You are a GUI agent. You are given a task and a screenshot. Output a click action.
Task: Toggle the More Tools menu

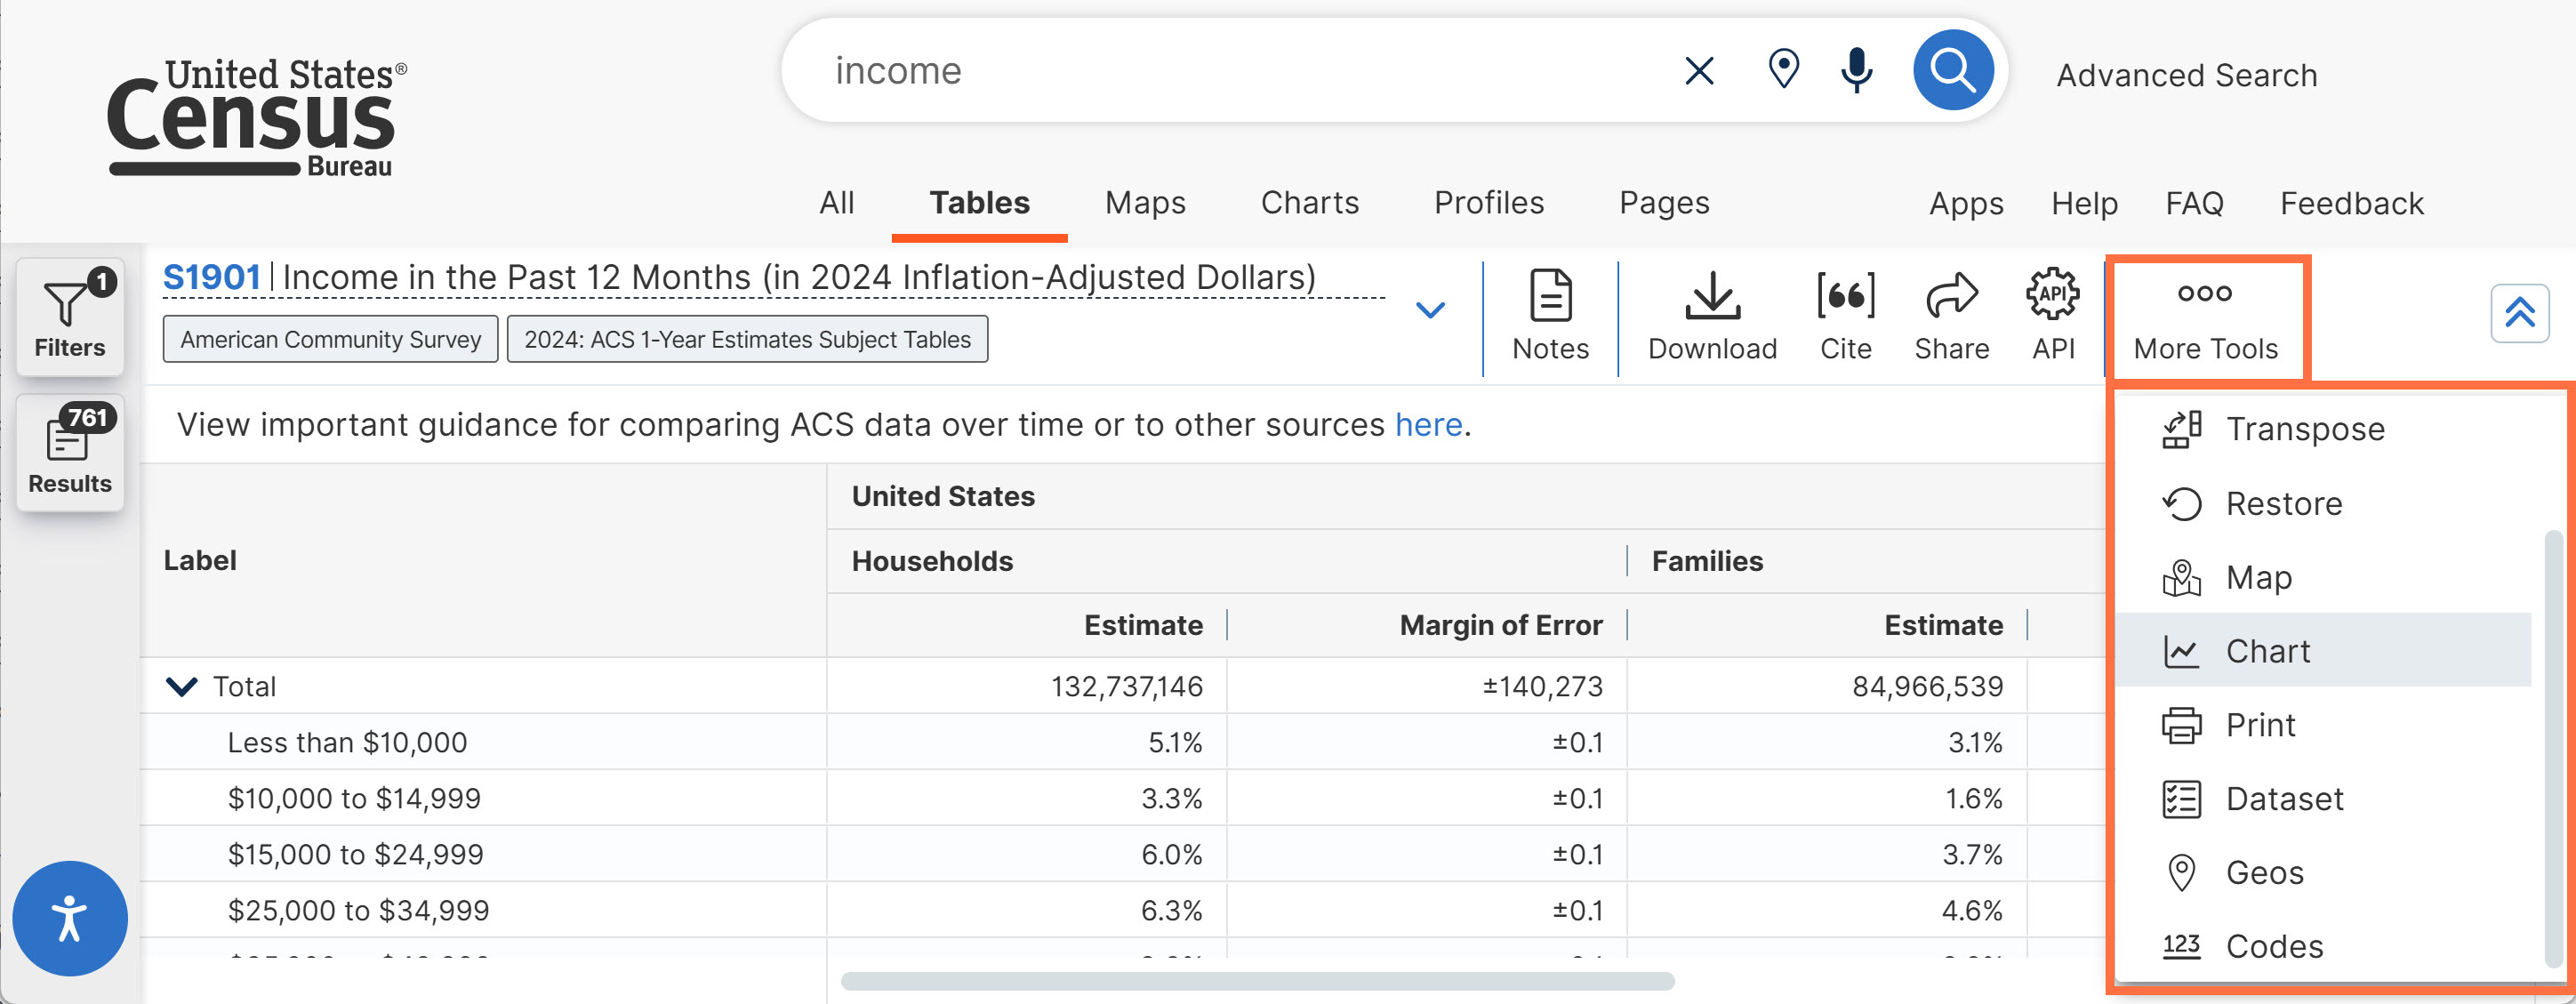click(x=2205, y=318)
